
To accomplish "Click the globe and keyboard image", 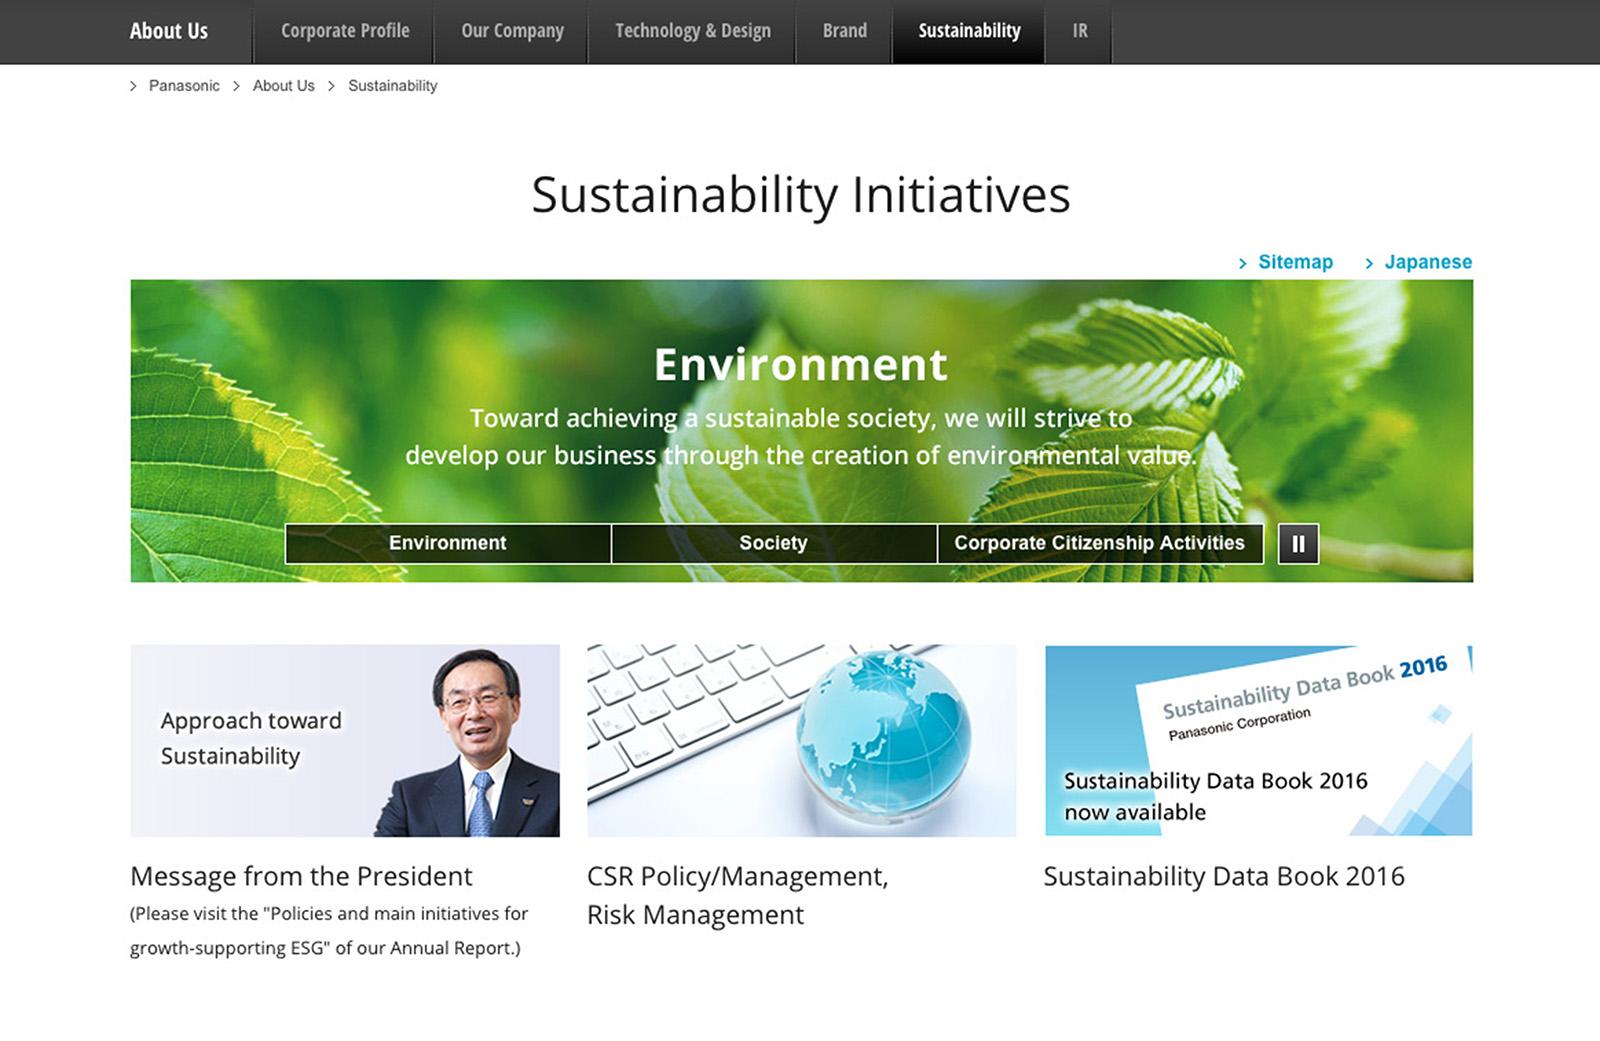I will point(801,740).
